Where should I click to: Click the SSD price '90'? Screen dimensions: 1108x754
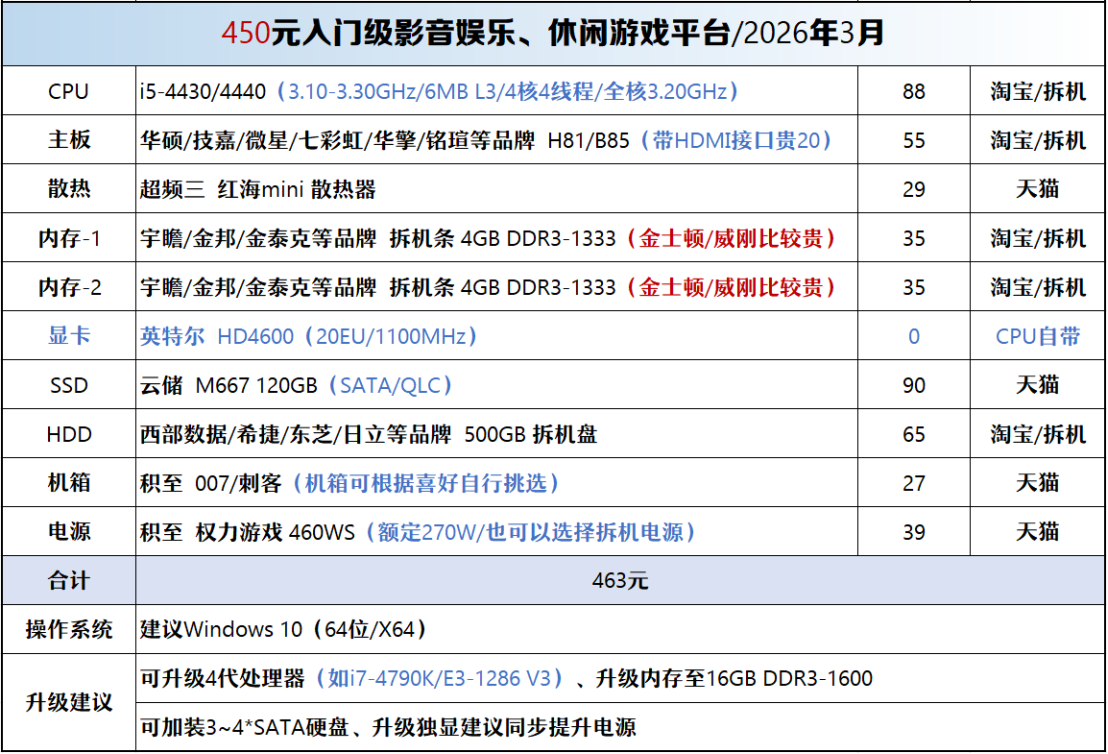914,385
